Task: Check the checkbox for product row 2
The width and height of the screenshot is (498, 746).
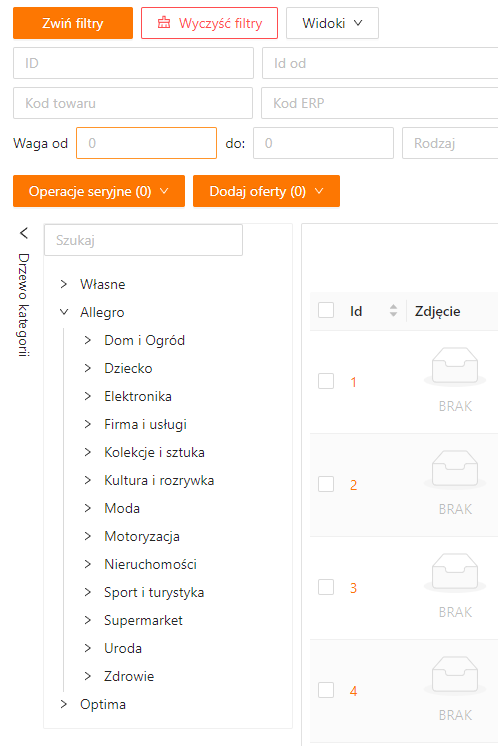Action: 326,484
